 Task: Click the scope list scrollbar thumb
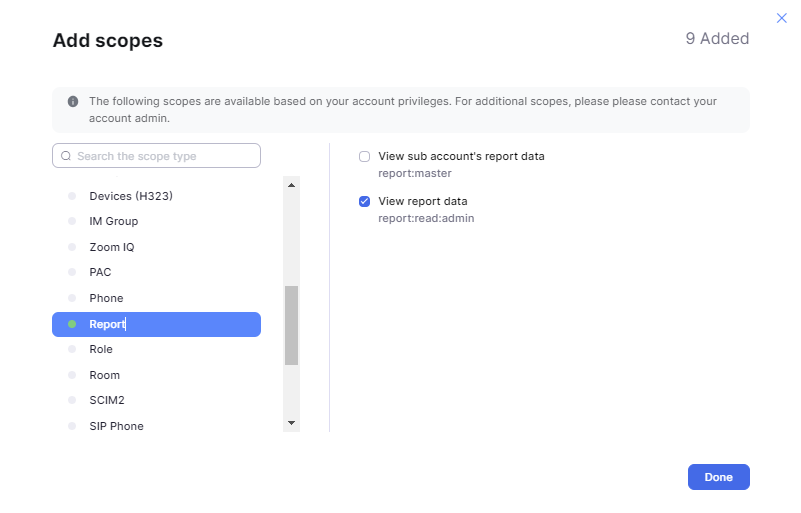(291, 325)
